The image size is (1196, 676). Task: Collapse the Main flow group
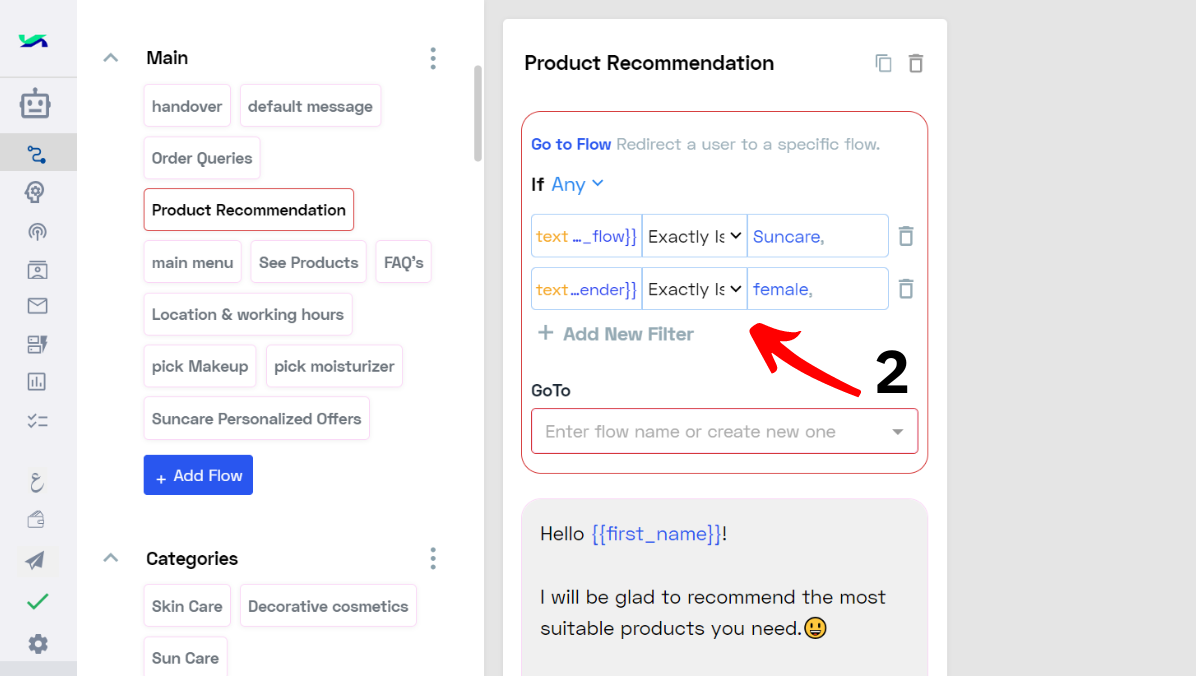(x=111, y=58)
